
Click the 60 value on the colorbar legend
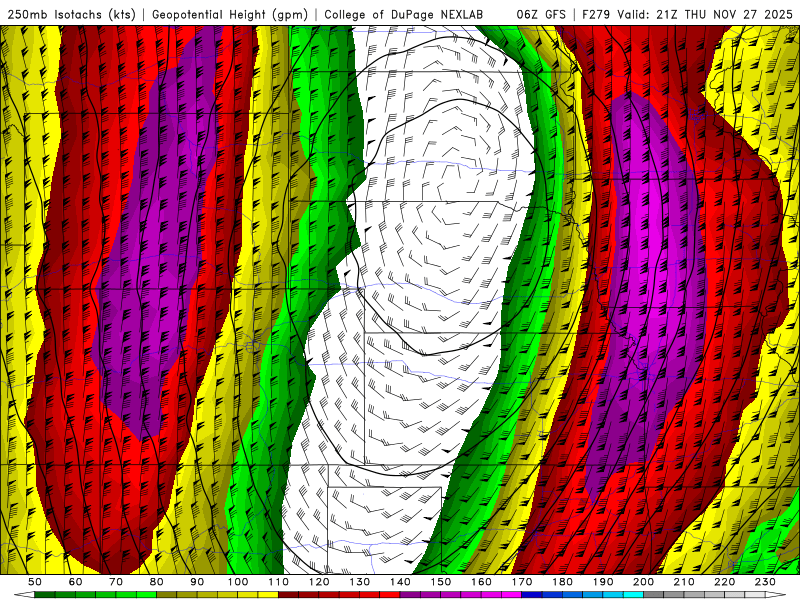(76, 582)
